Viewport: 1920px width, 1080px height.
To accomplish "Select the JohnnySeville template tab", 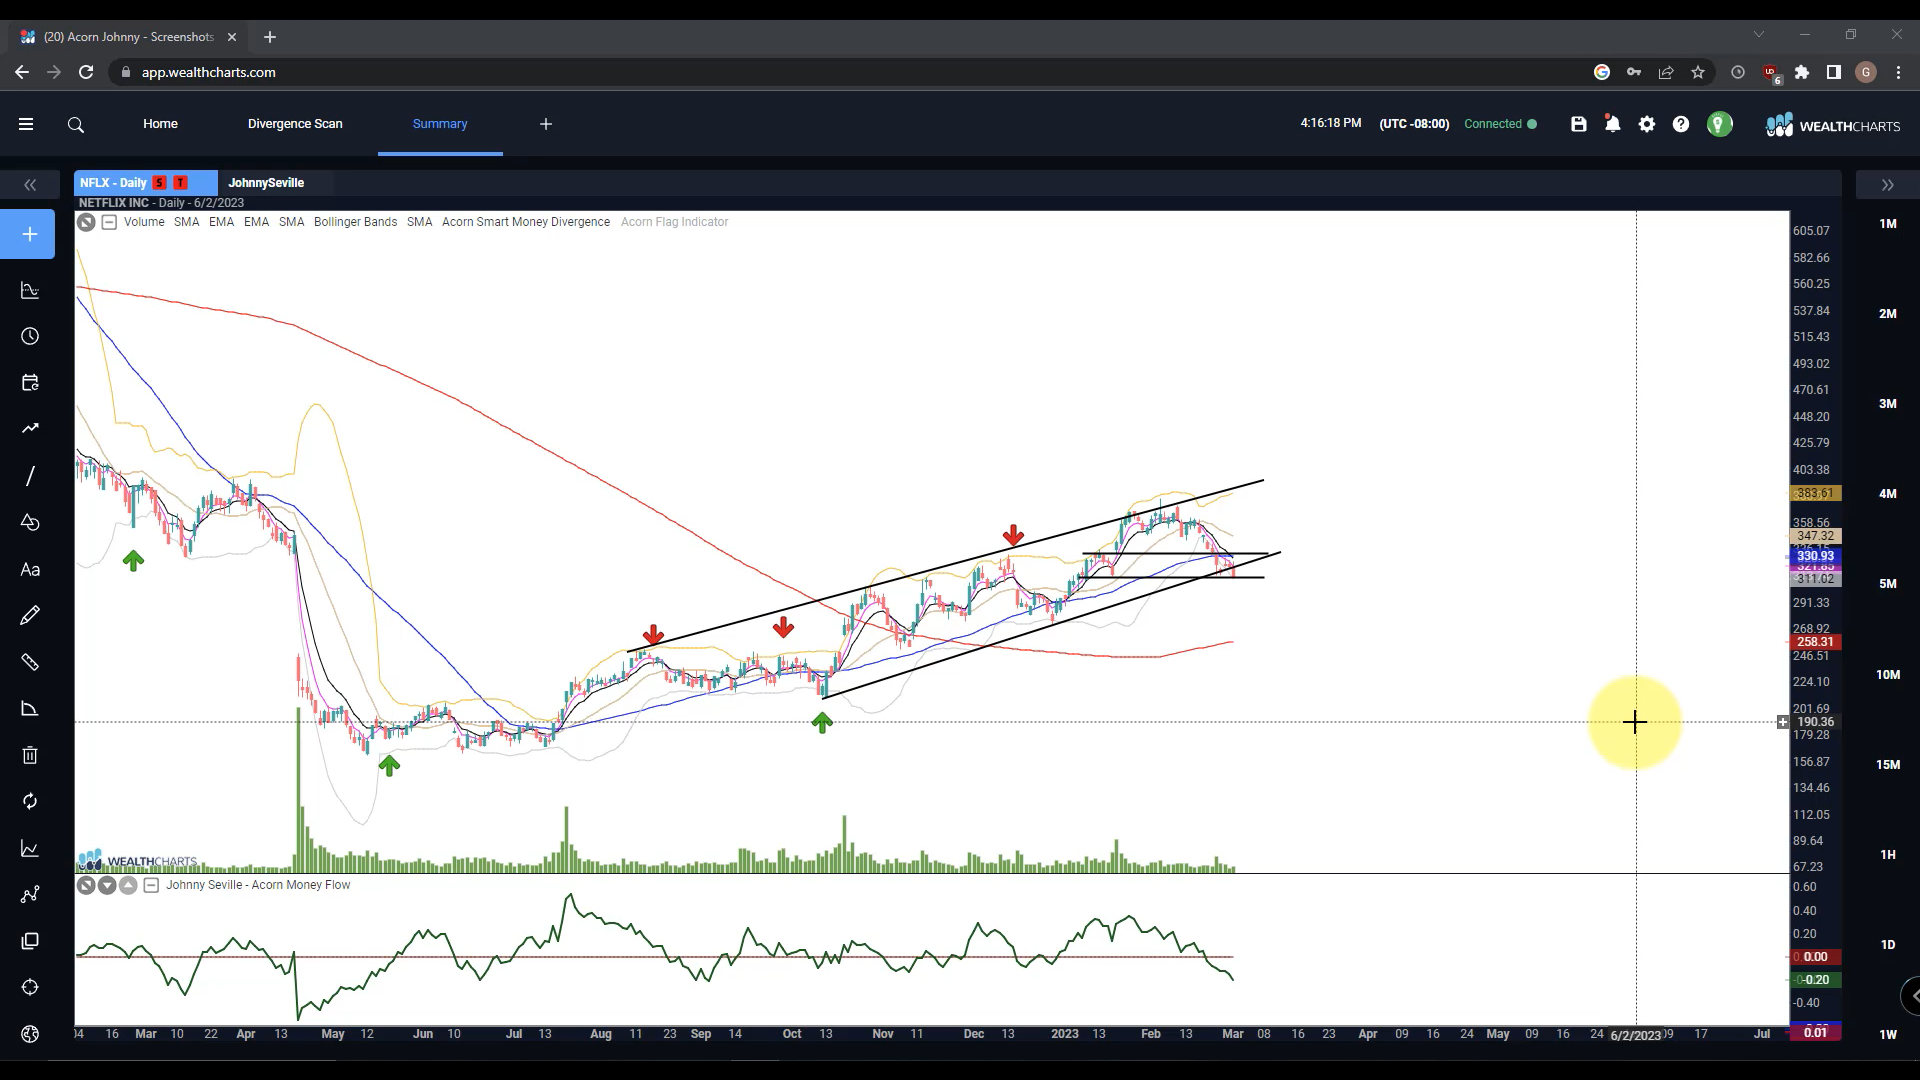I will point(266,183).
